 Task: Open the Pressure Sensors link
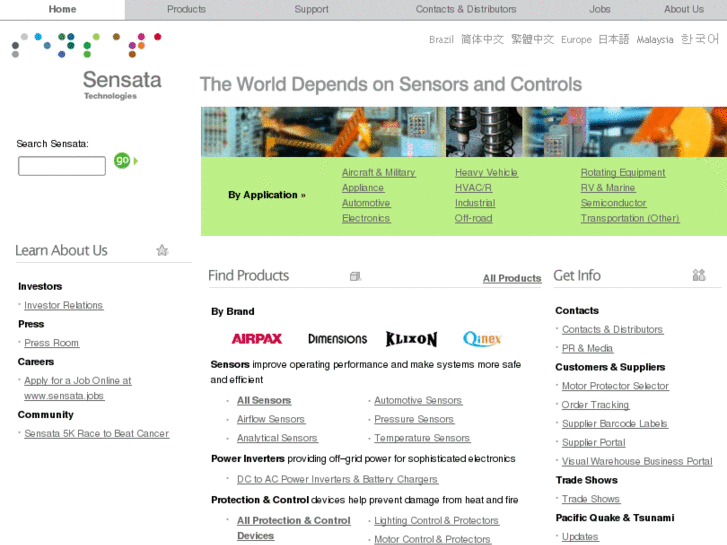click(x=414, y=419)
